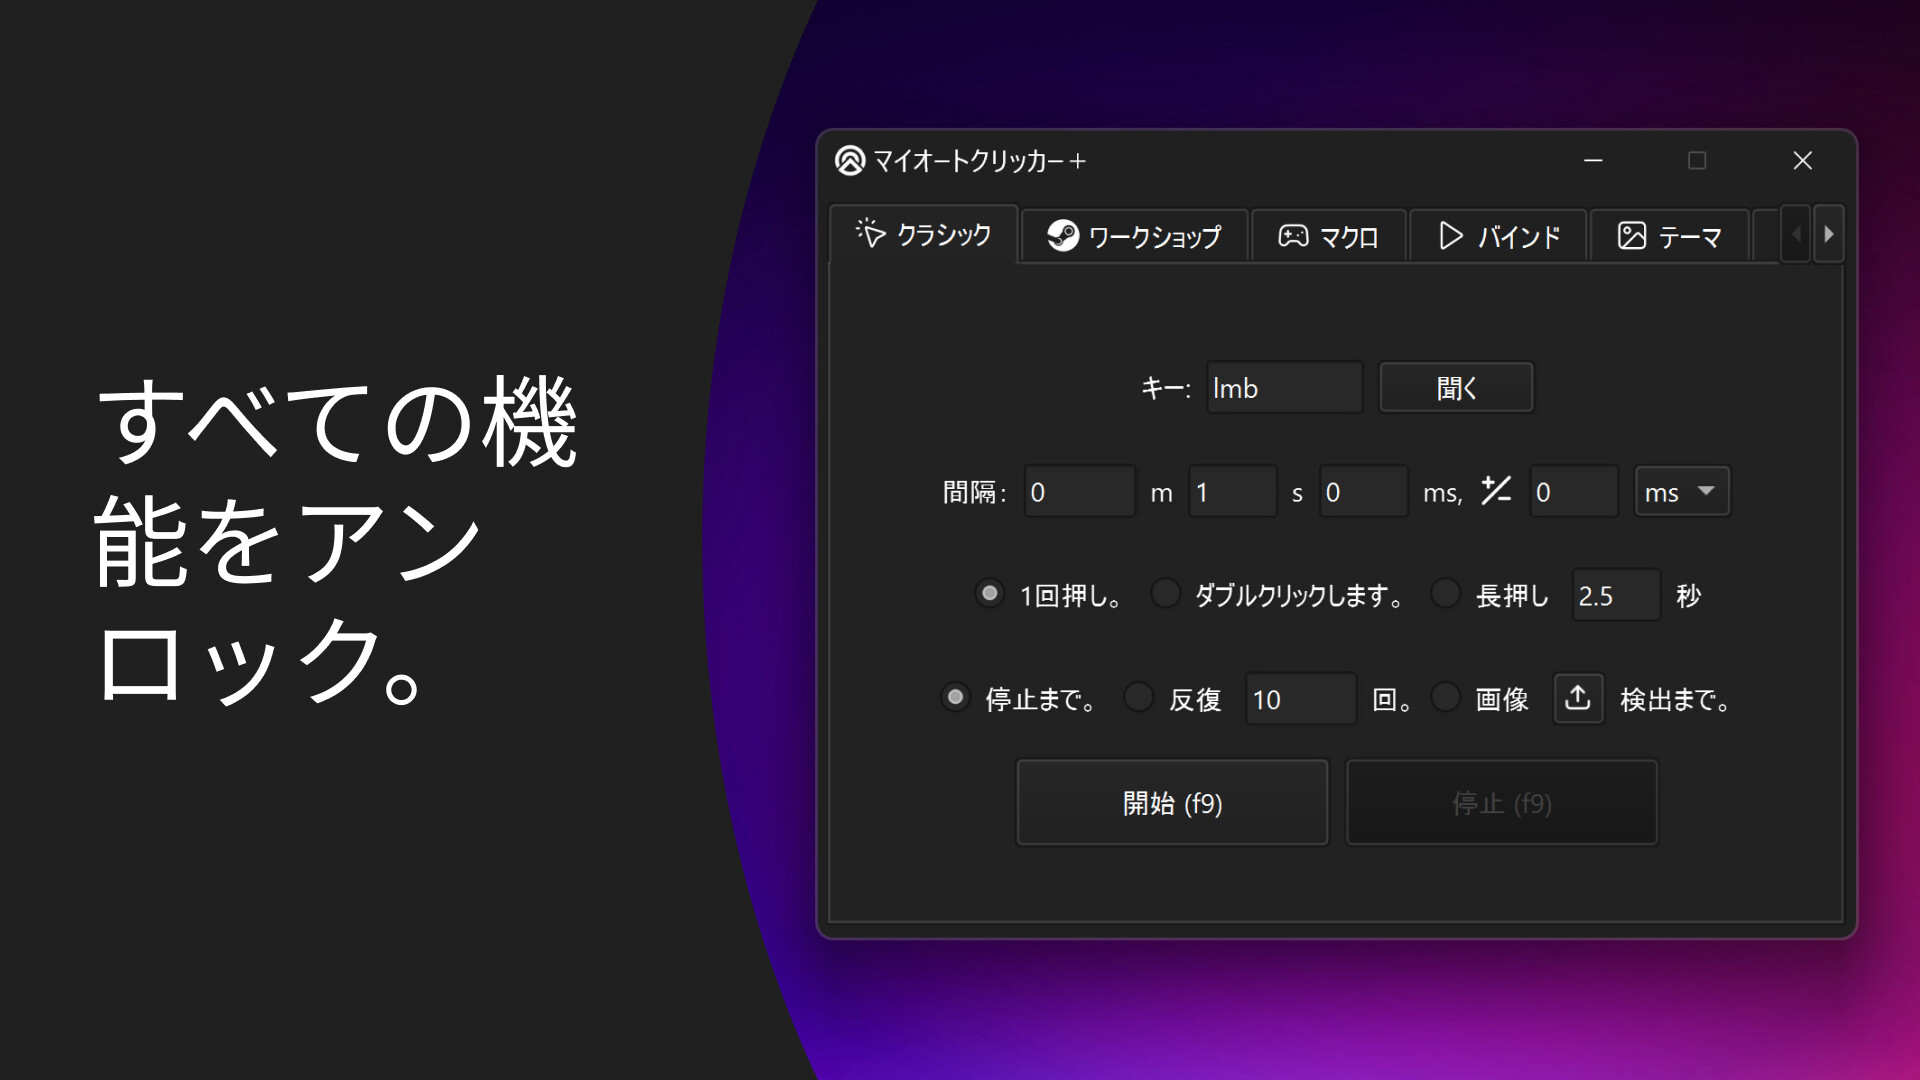
Task: Click the random offset value field
Action: pyautogui.click(x=1574, y=491)
